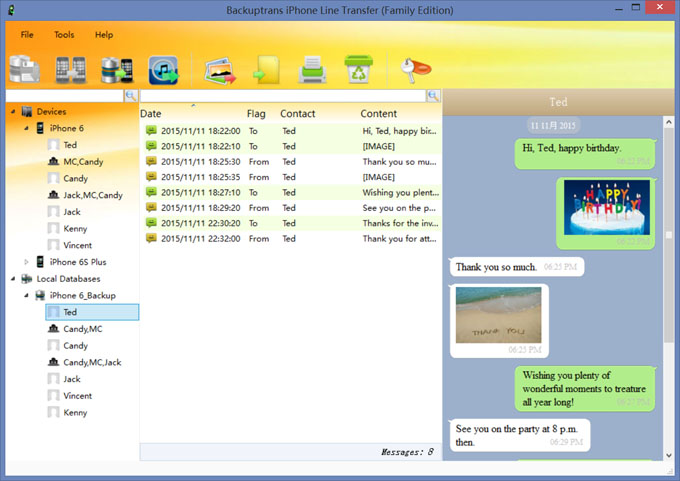Collapse the Local Databases node
Viewport: 680px width, 481px height.
[x=13, y=278]
